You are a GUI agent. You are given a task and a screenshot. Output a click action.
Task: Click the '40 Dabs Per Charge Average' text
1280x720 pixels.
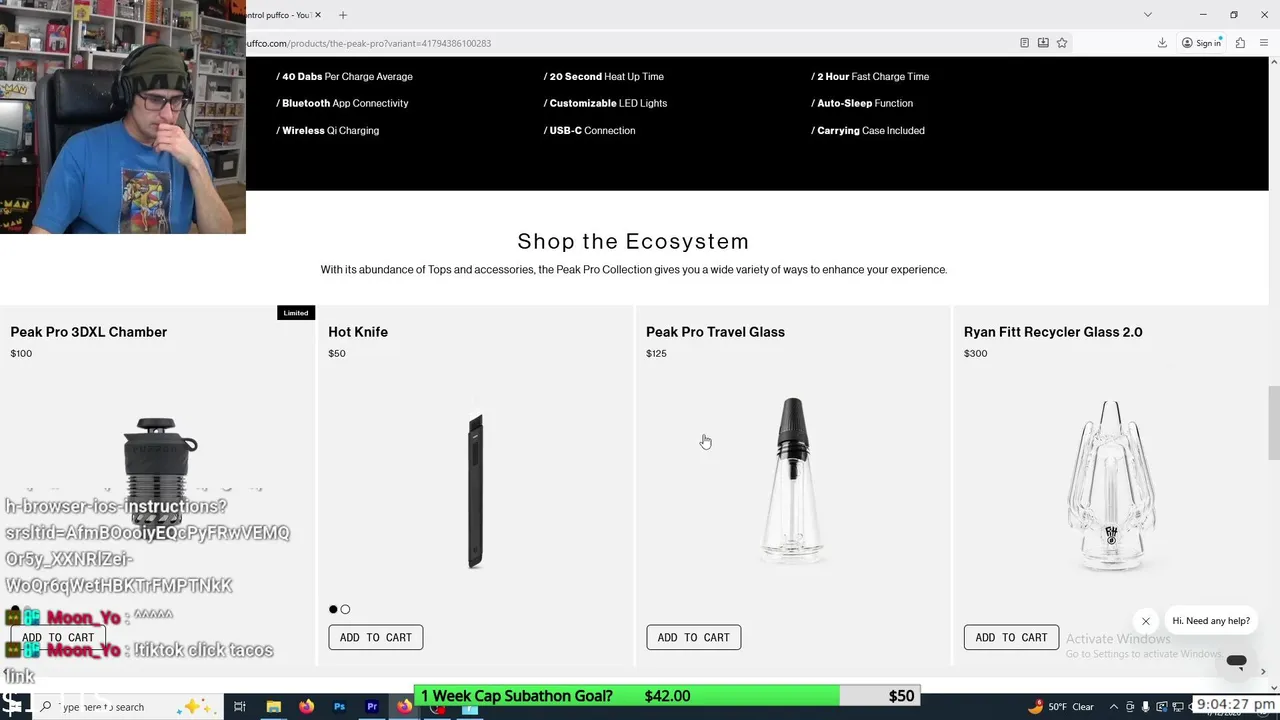click(x=344, y=76)
